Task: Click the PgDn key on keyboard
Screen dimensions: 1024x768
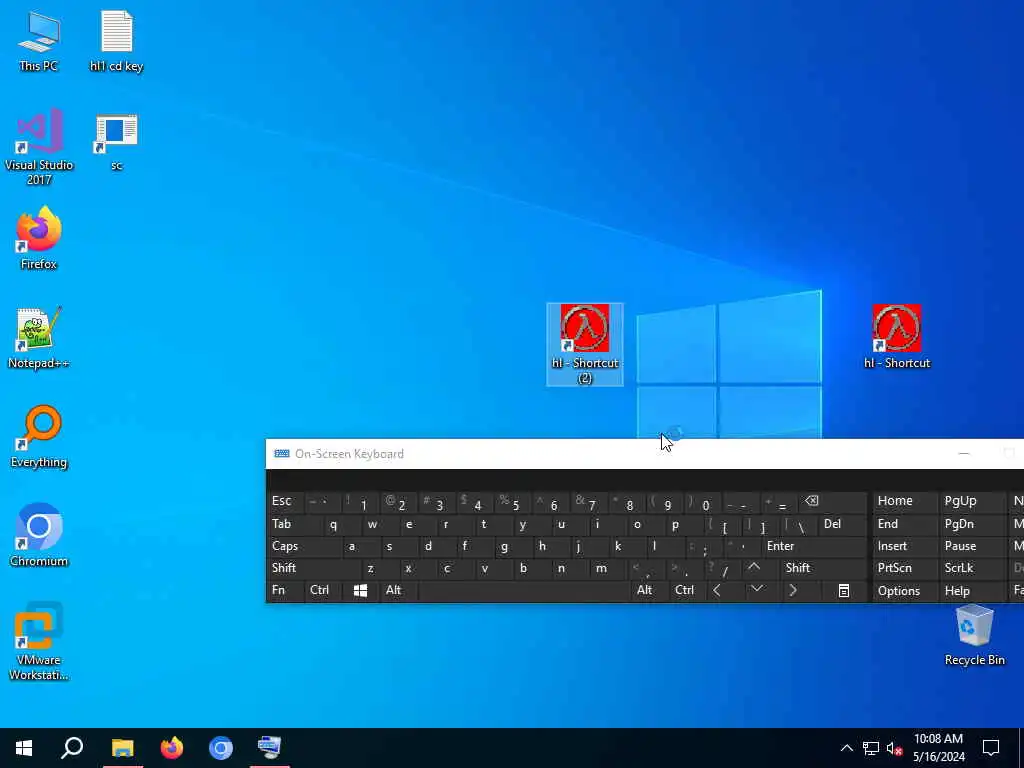Action: (972, 524)
